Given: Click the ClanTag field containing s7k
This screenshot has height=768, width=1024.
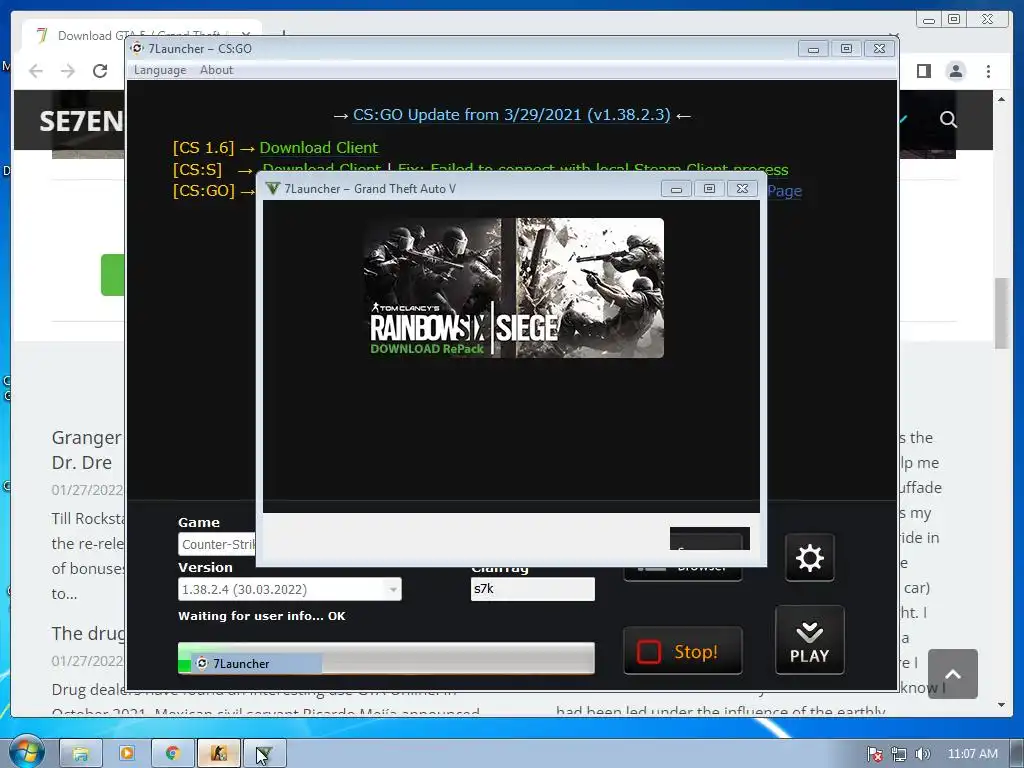Looking at the screenshot, I should pyautogui.click(x=532, y=589).
